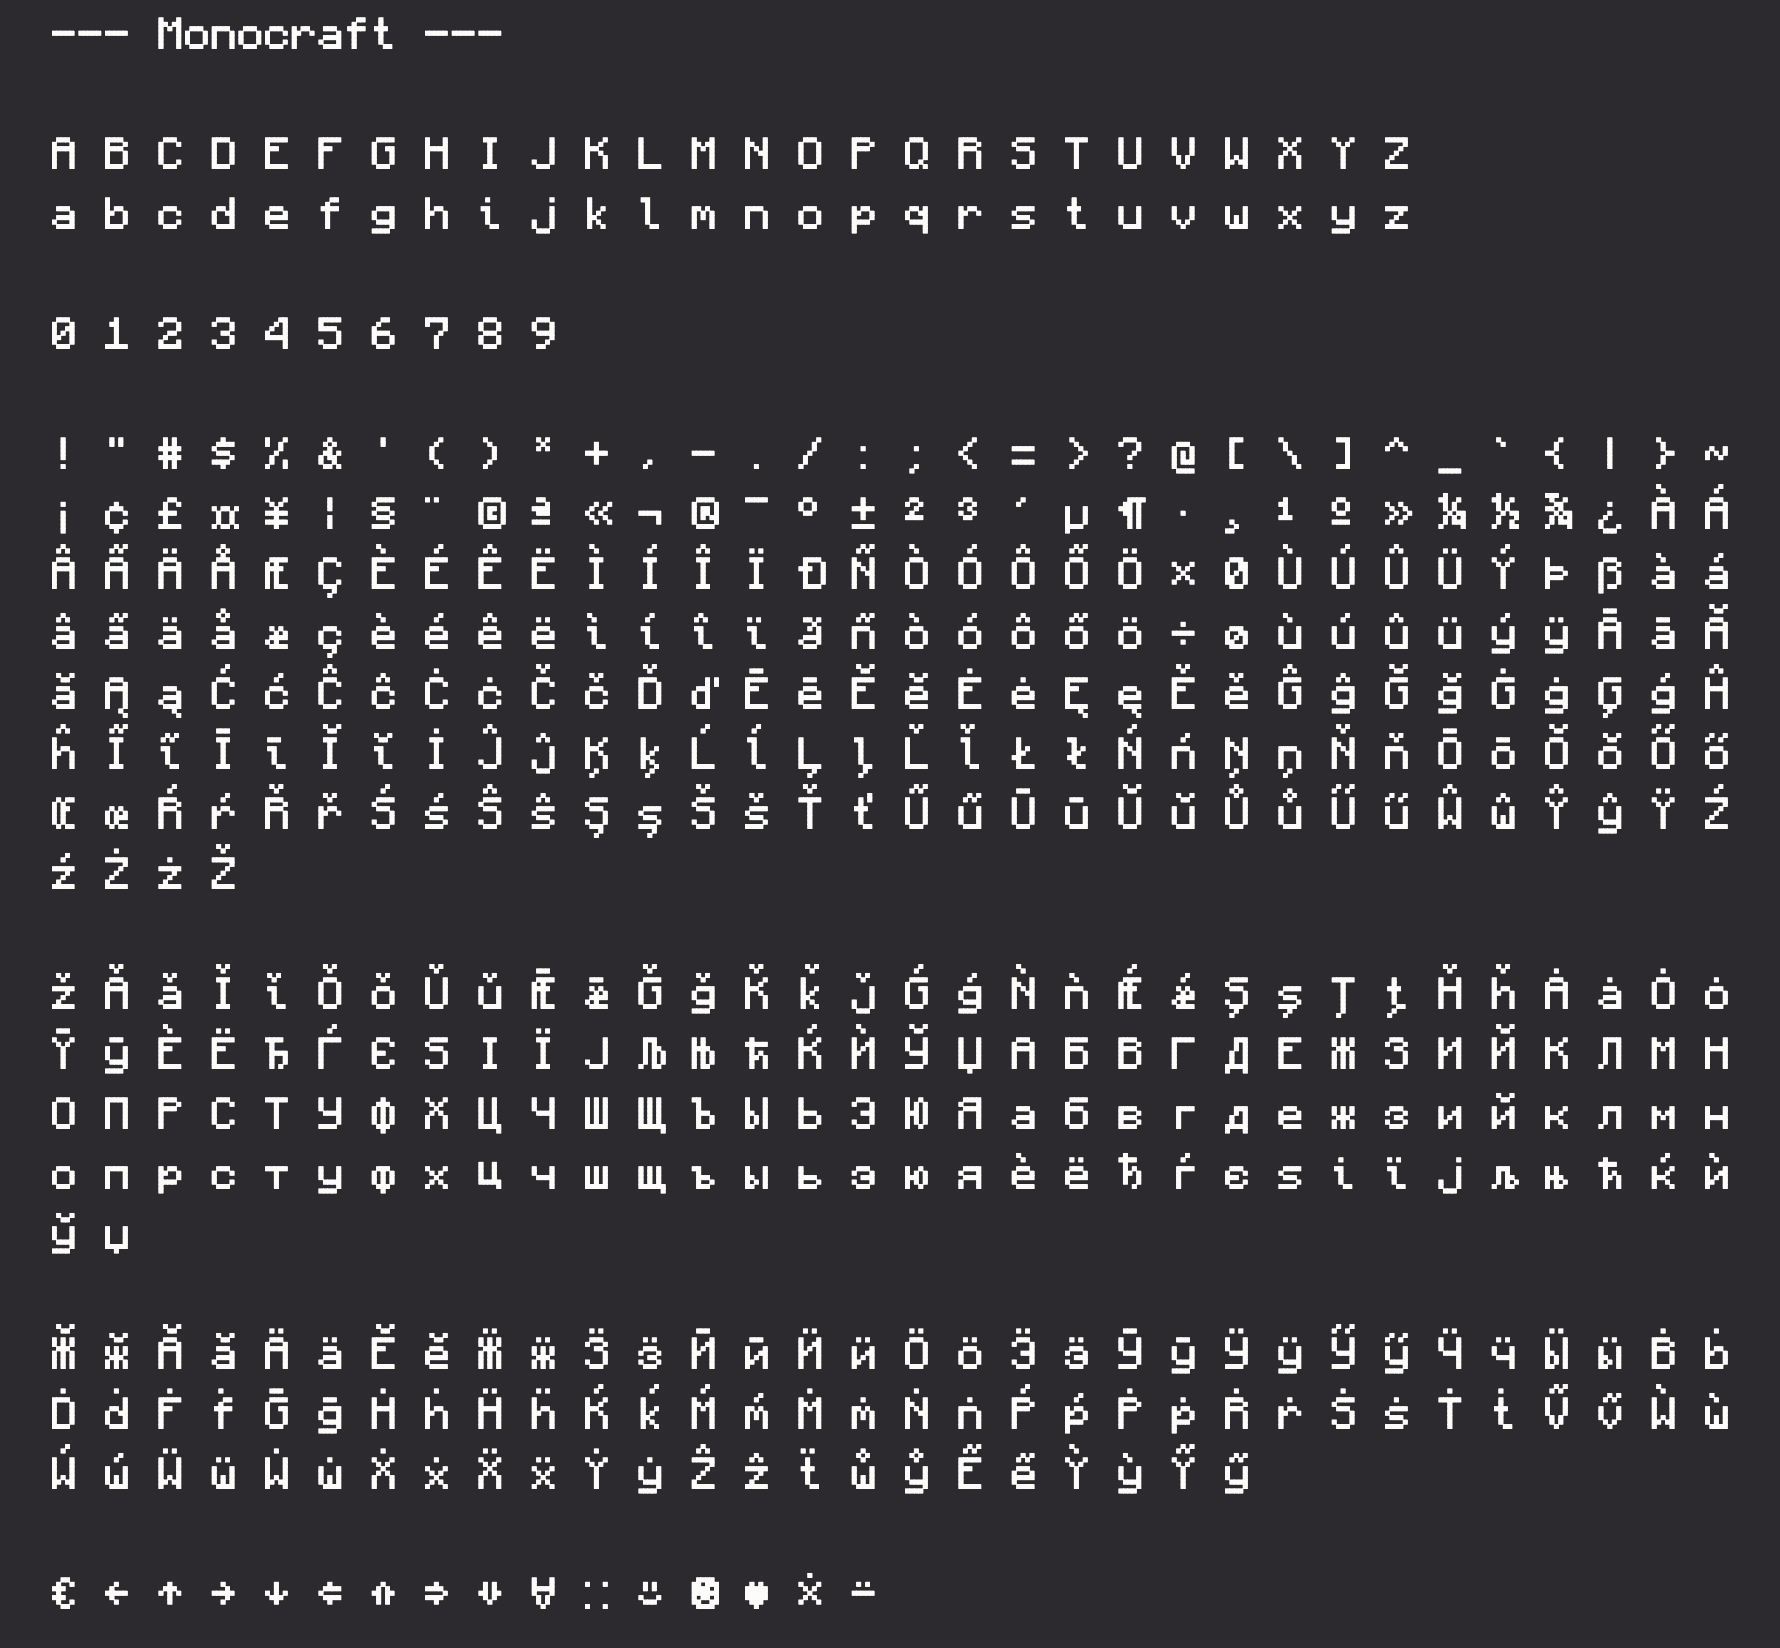This screenshot has width=1780, height=1648.
Task: Select the single left arrow symbol
Action: coord(117,1592)
